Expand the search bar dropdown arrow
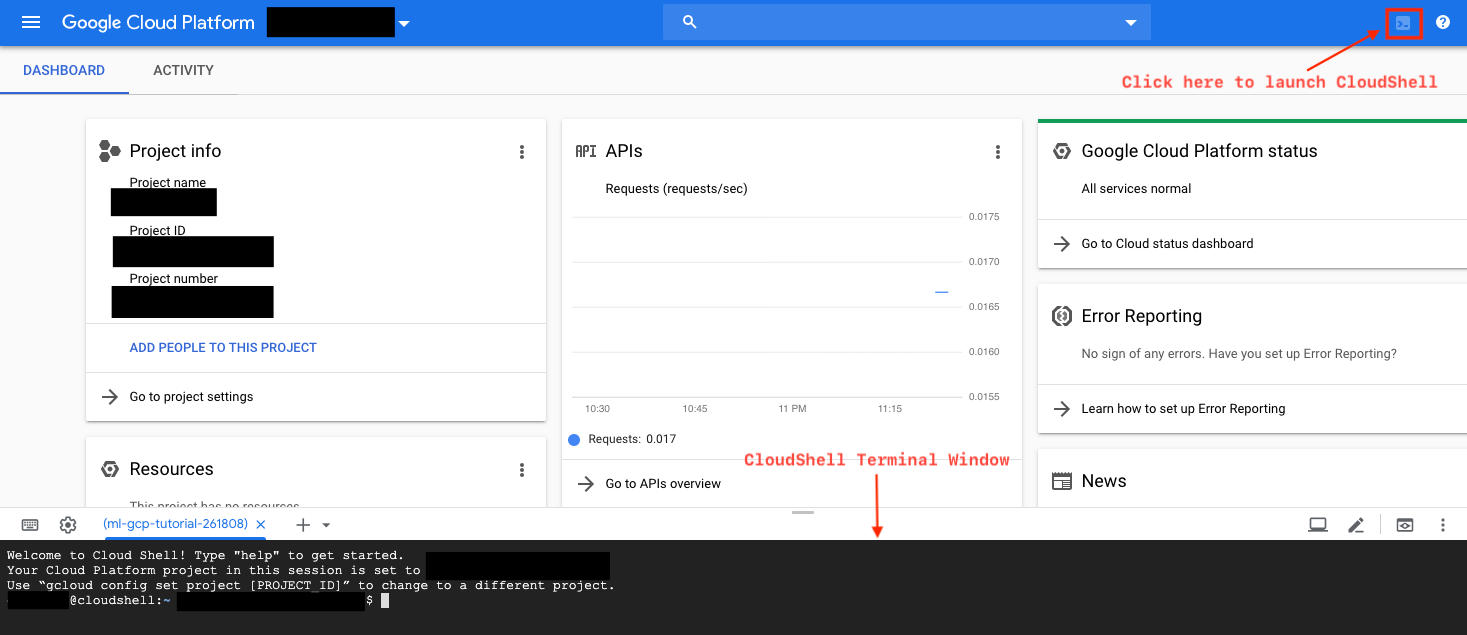The height and width of the screenshot is (635, 1467). tap(1131, 23)
